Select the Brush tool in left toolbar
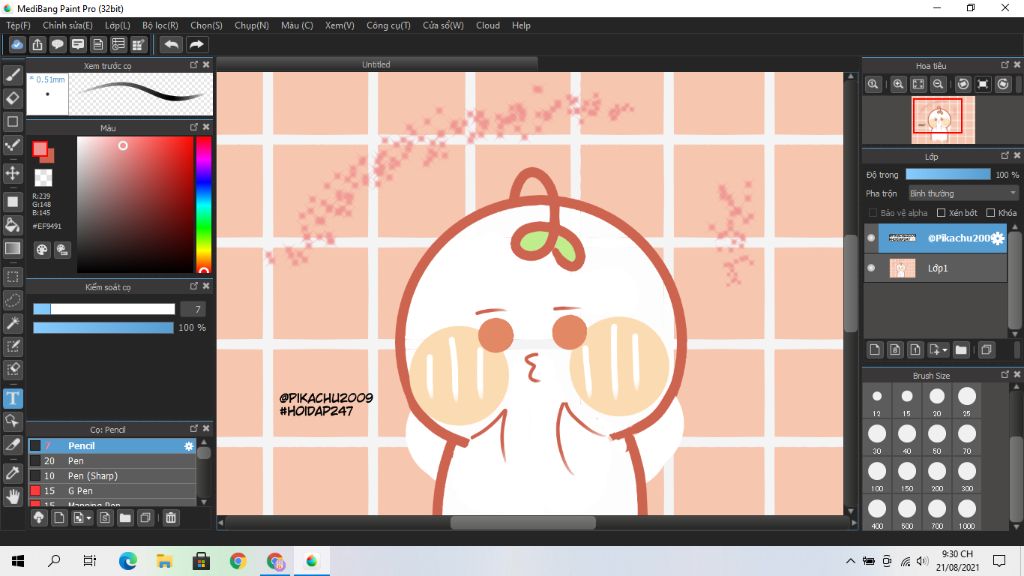 tap(12, 74)
